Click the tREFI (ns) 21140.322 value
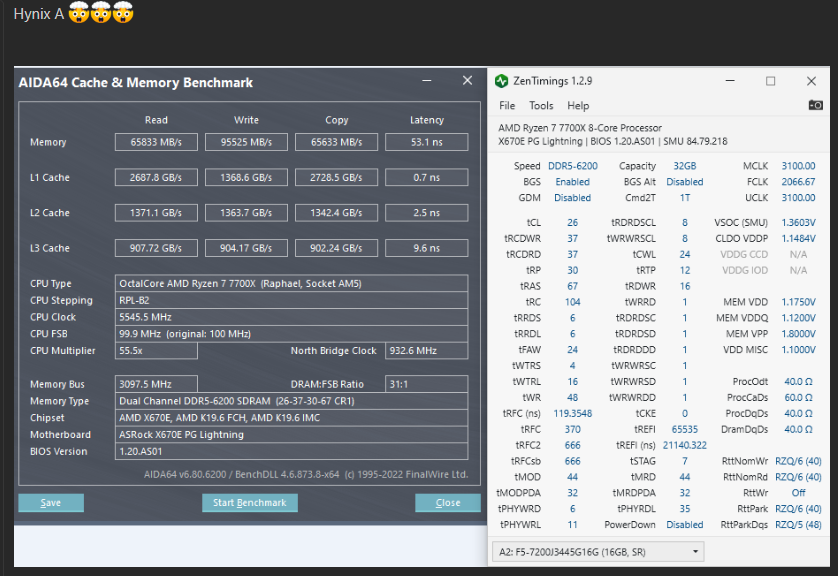 click(x=685, y=445)
